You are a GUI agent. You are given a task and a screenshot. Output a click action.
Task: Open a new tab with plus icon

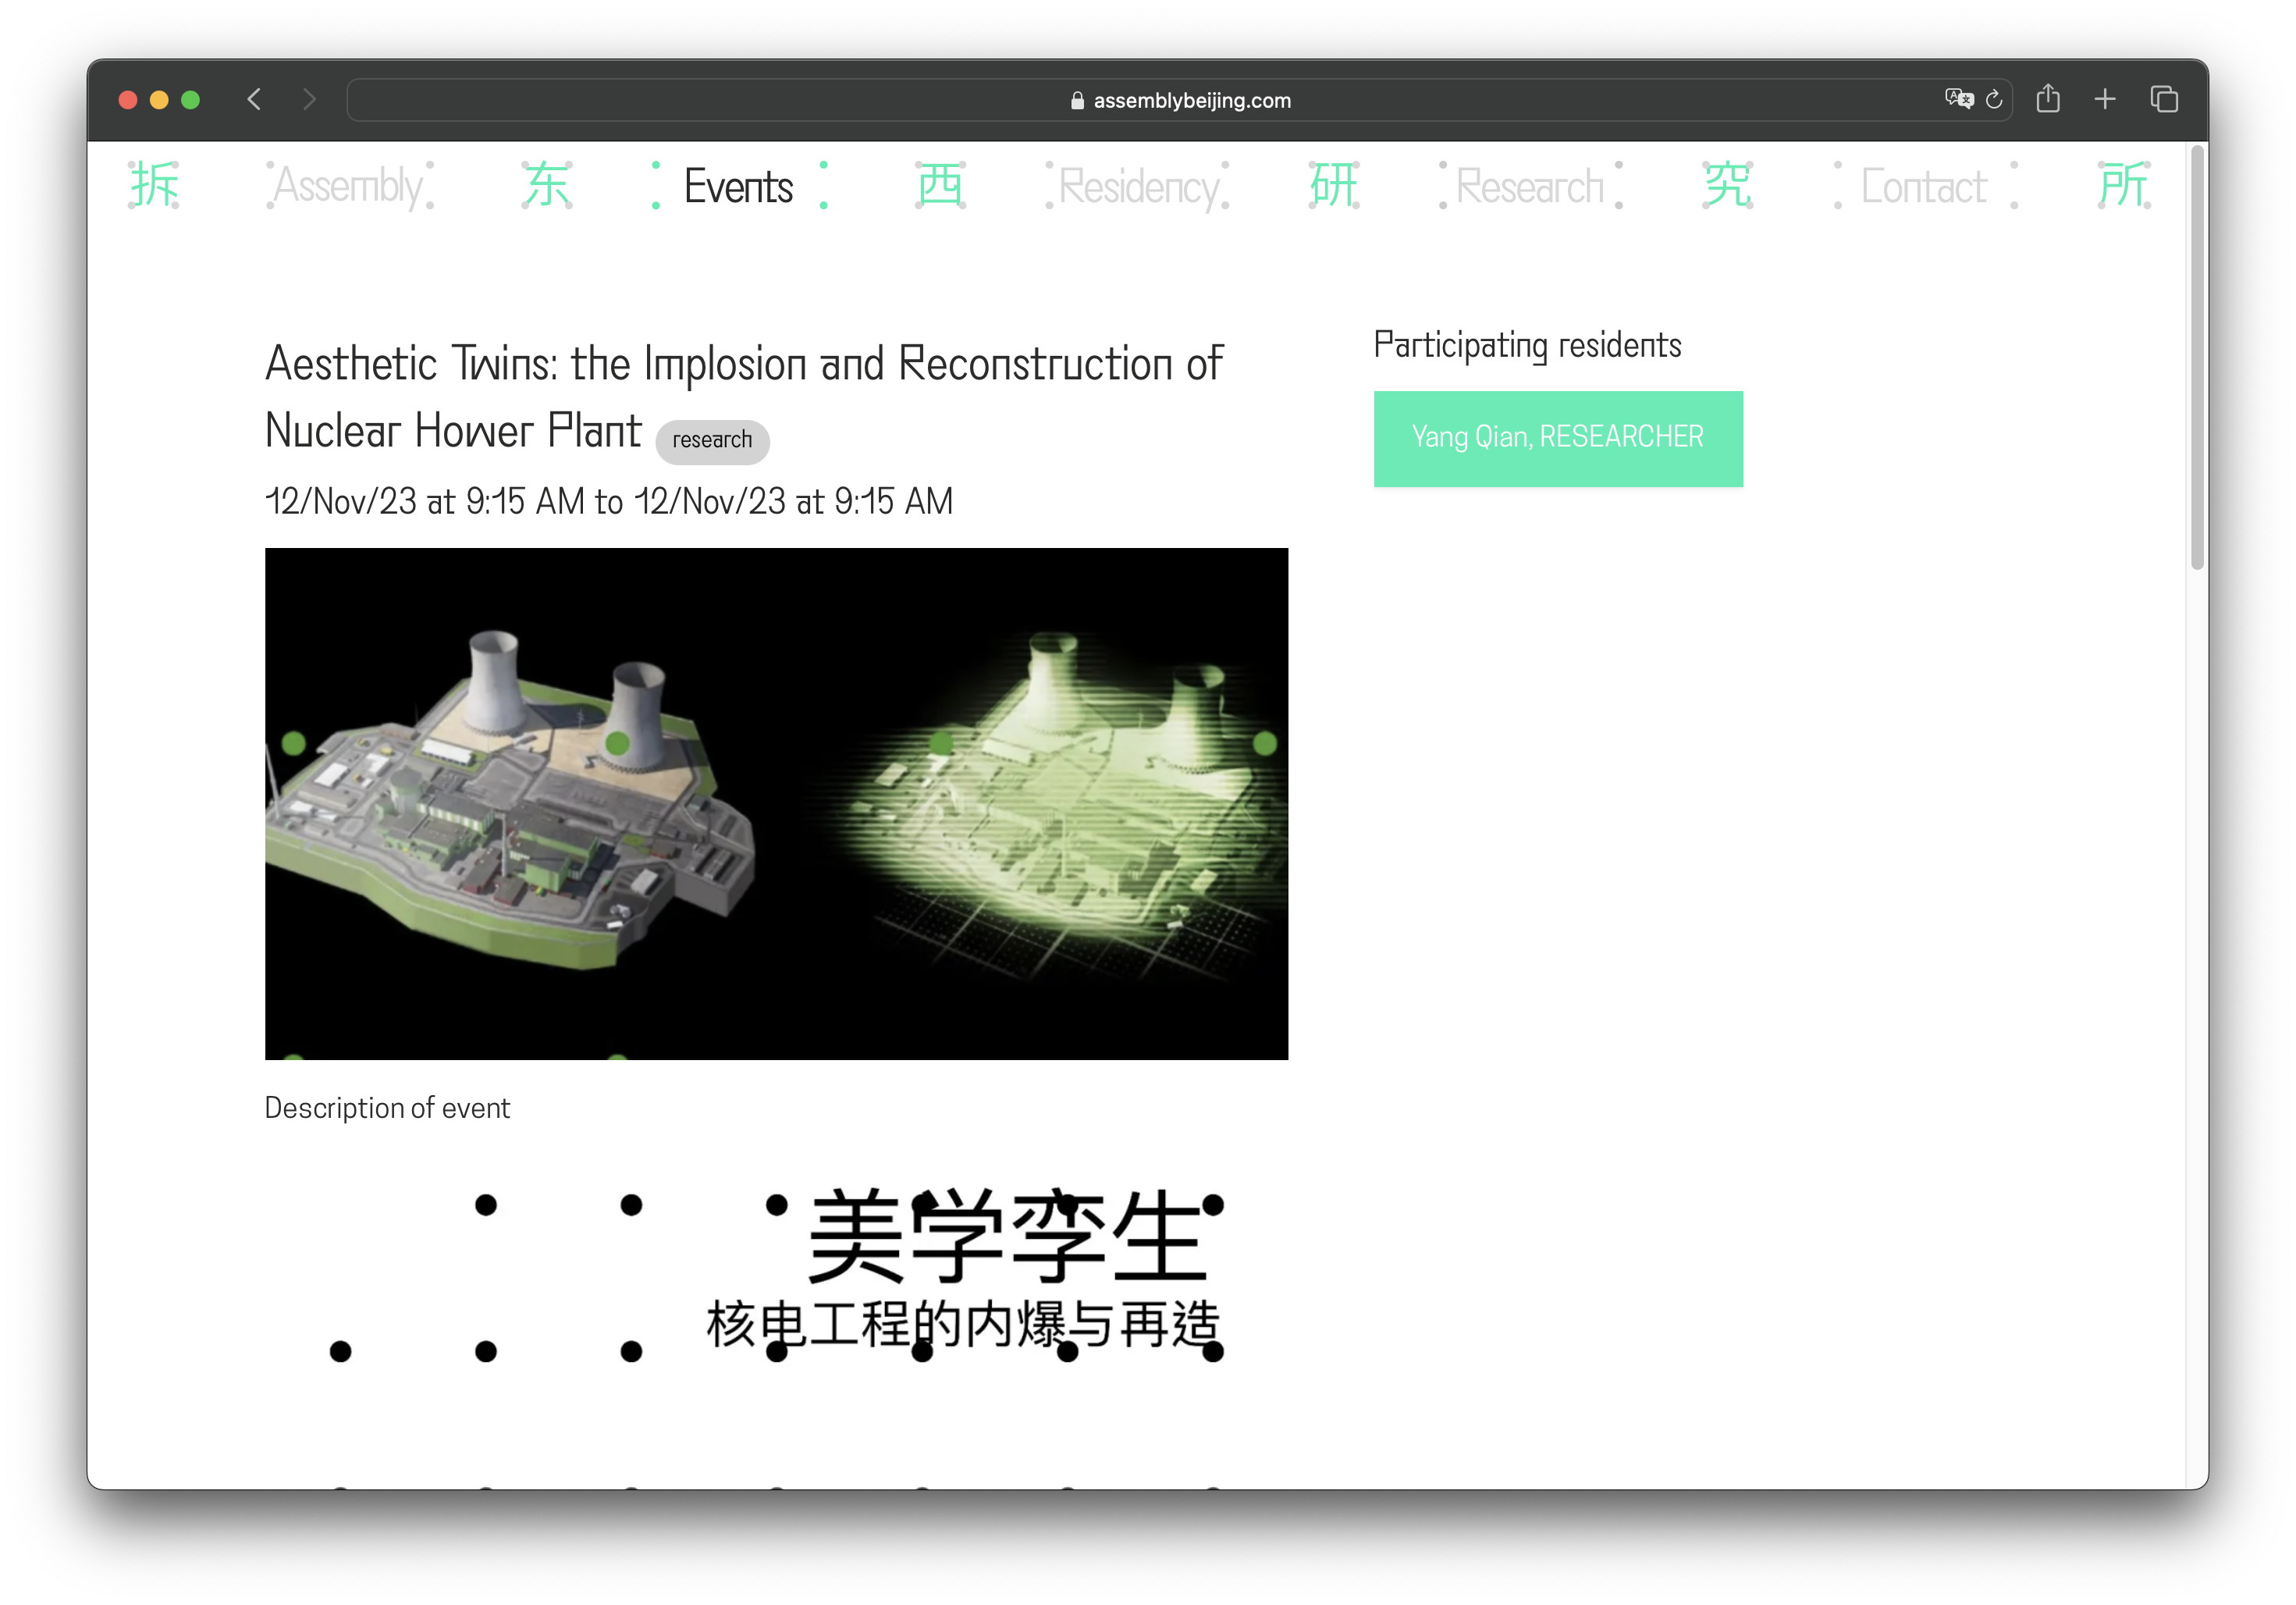(x=2104, y=99)
